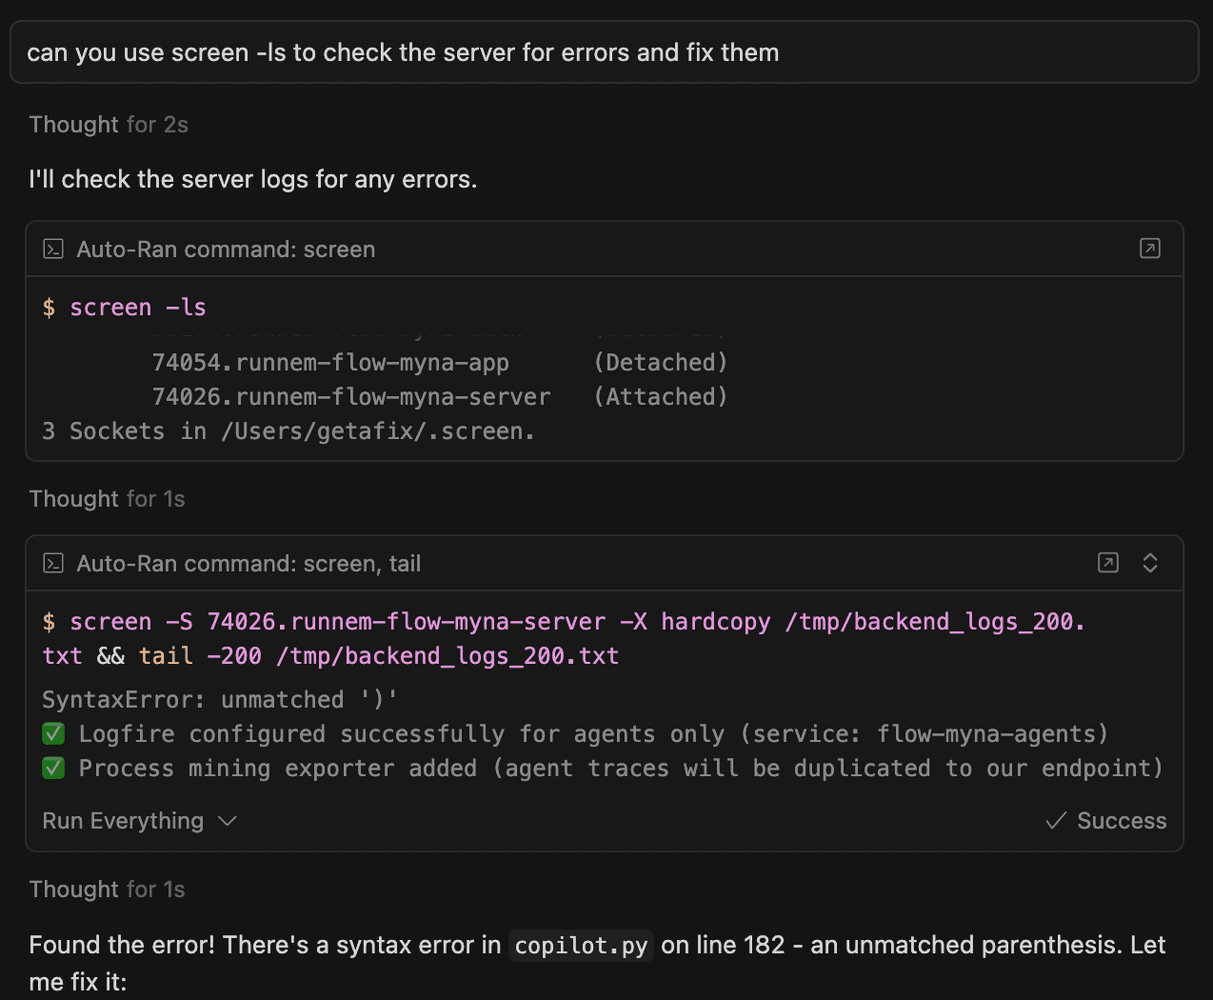Expand the bottom Thought for 1s section
Screen dimensions: 1213x1000
[107, 889]
